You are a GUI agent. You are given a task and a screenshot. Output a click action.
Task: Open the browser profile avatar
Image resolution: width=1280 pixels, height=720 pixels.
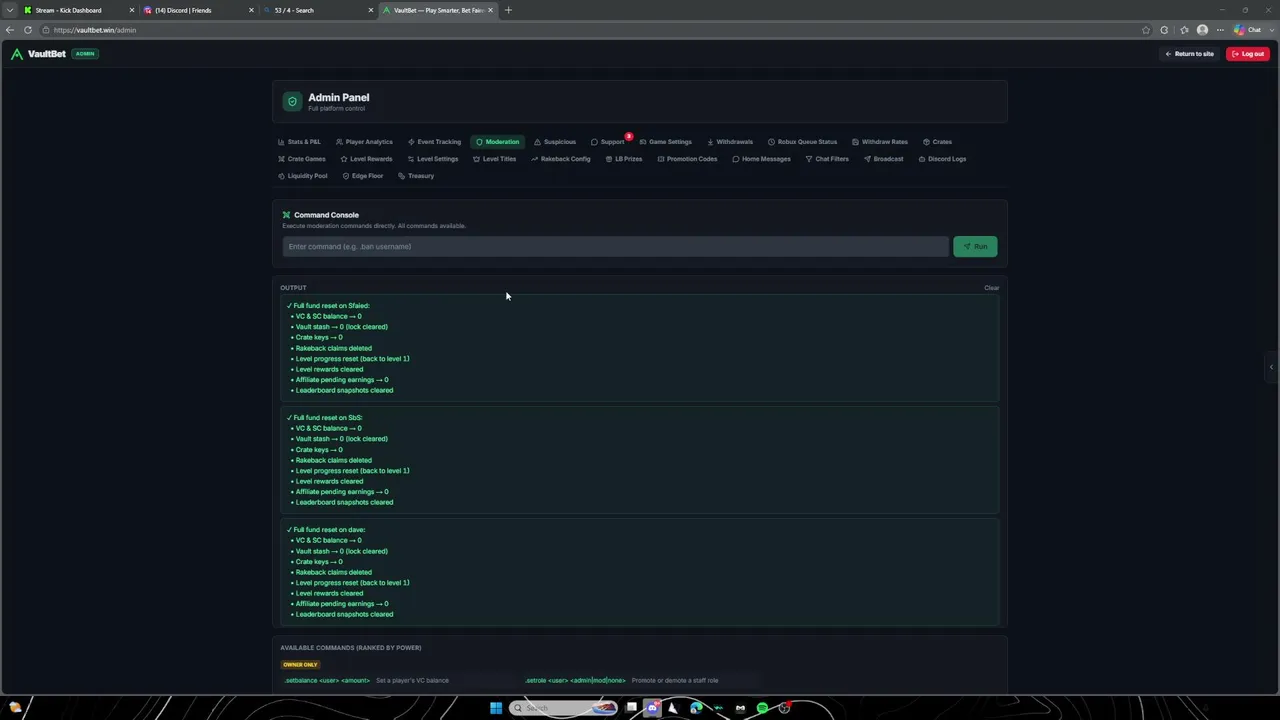[1202, 30]
